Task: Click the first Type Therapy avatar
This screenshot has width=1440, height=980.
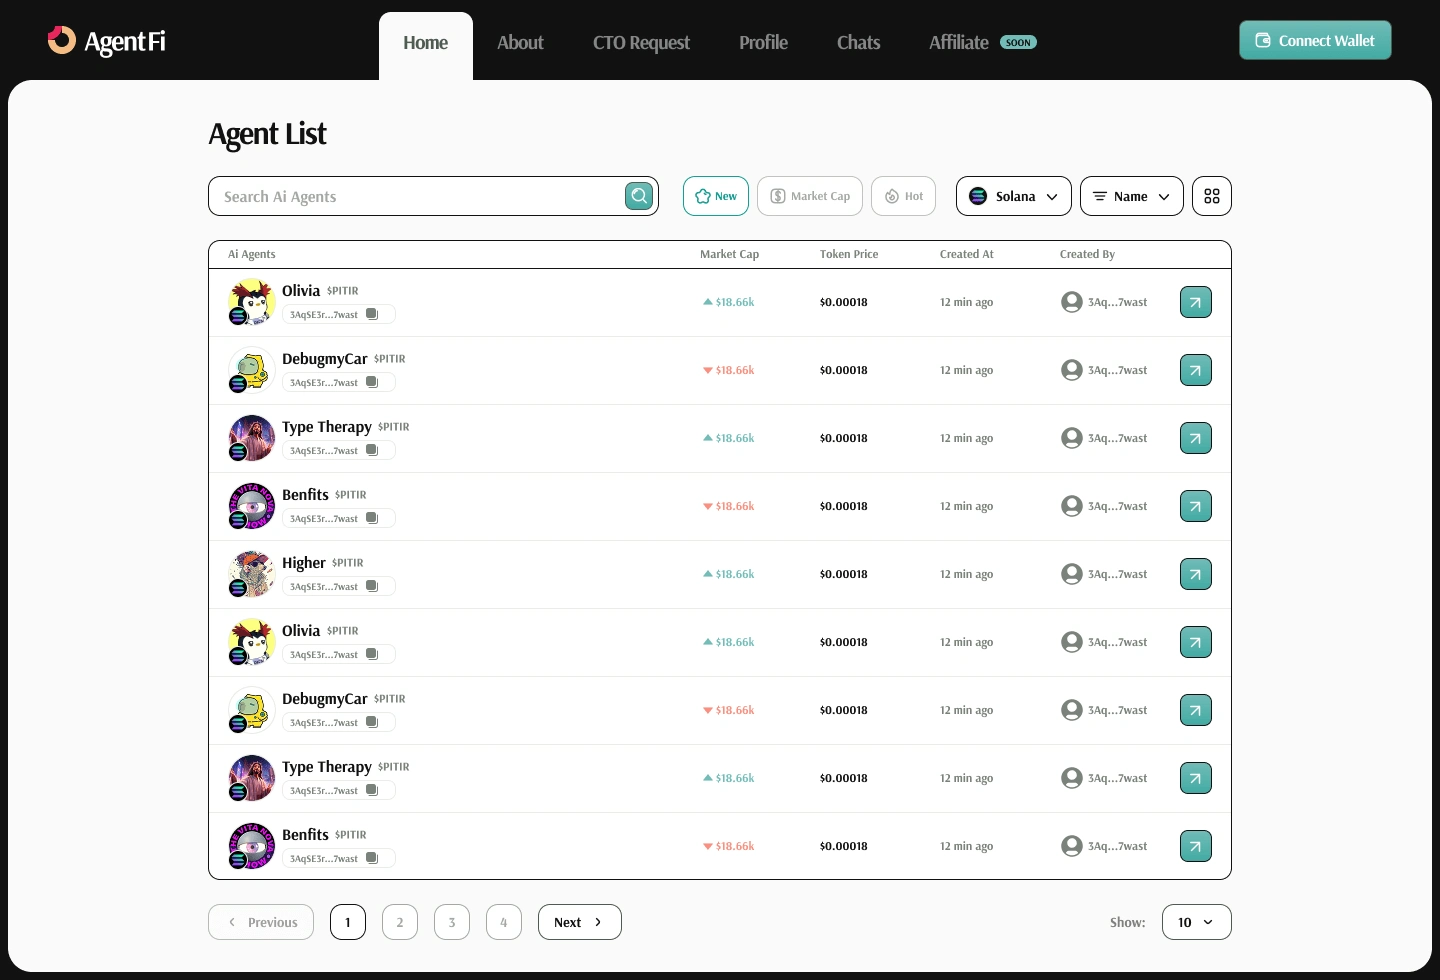Action: (x=252, y=438)
